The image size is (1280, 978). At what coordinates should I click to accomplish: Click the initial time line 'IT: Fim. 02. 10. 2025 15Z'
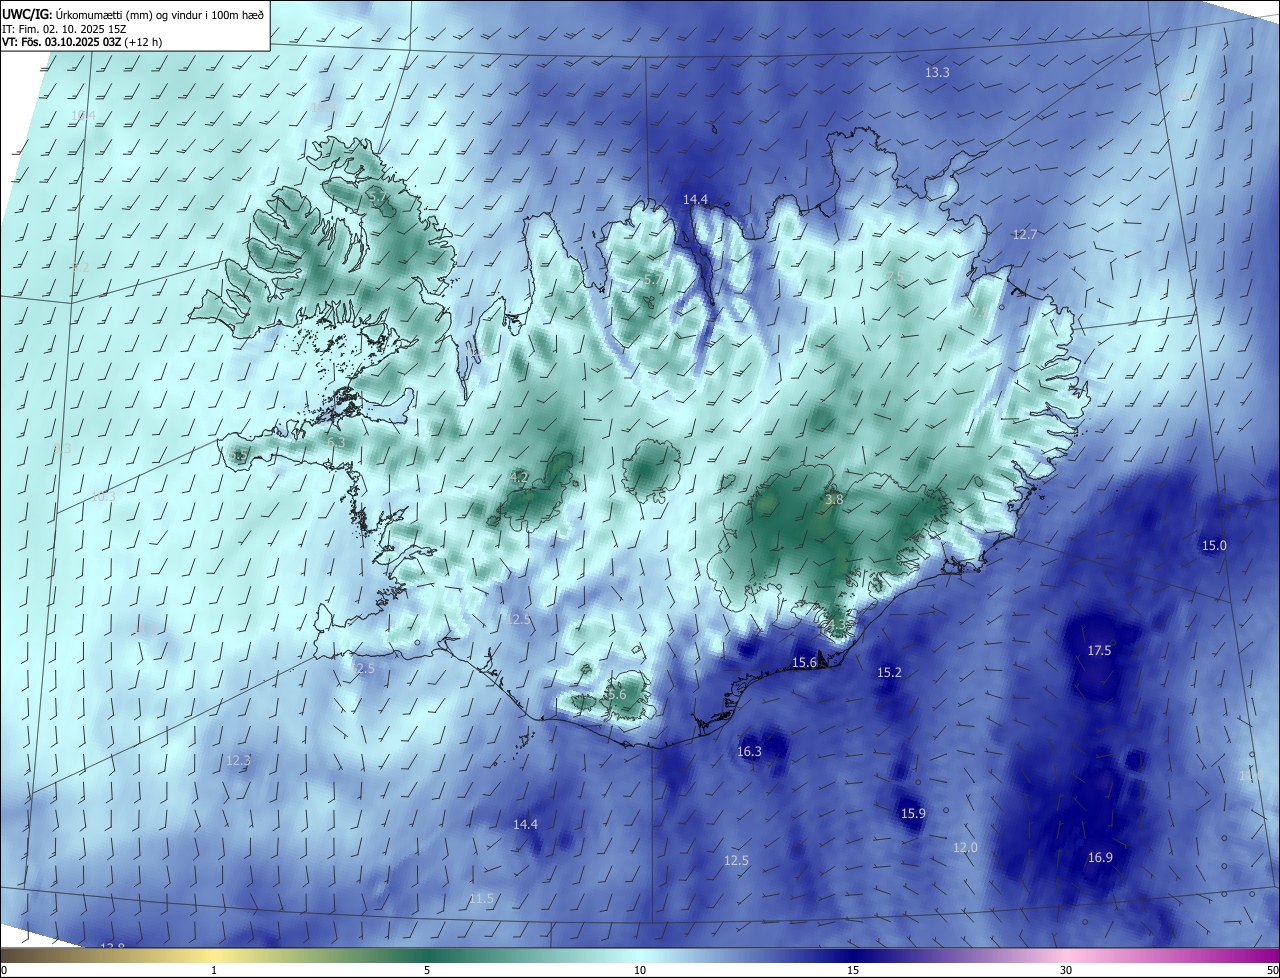(64, 29)
